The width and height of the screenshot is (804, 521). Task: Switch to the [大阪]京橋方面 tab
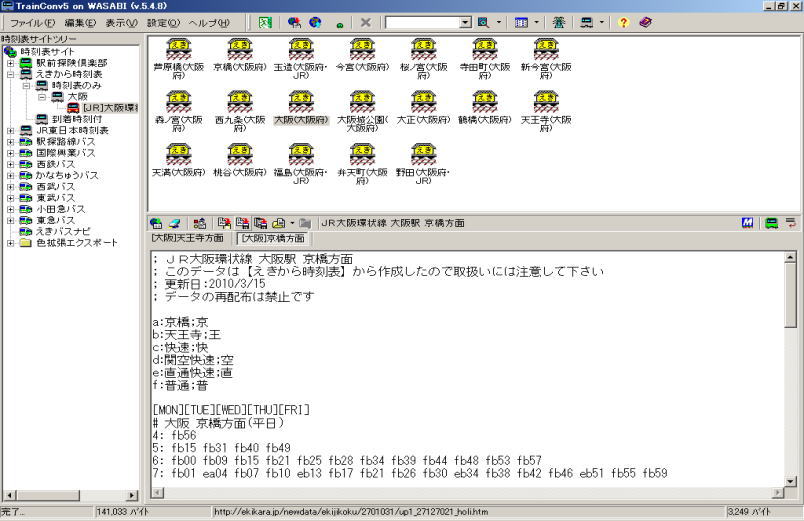273,238
